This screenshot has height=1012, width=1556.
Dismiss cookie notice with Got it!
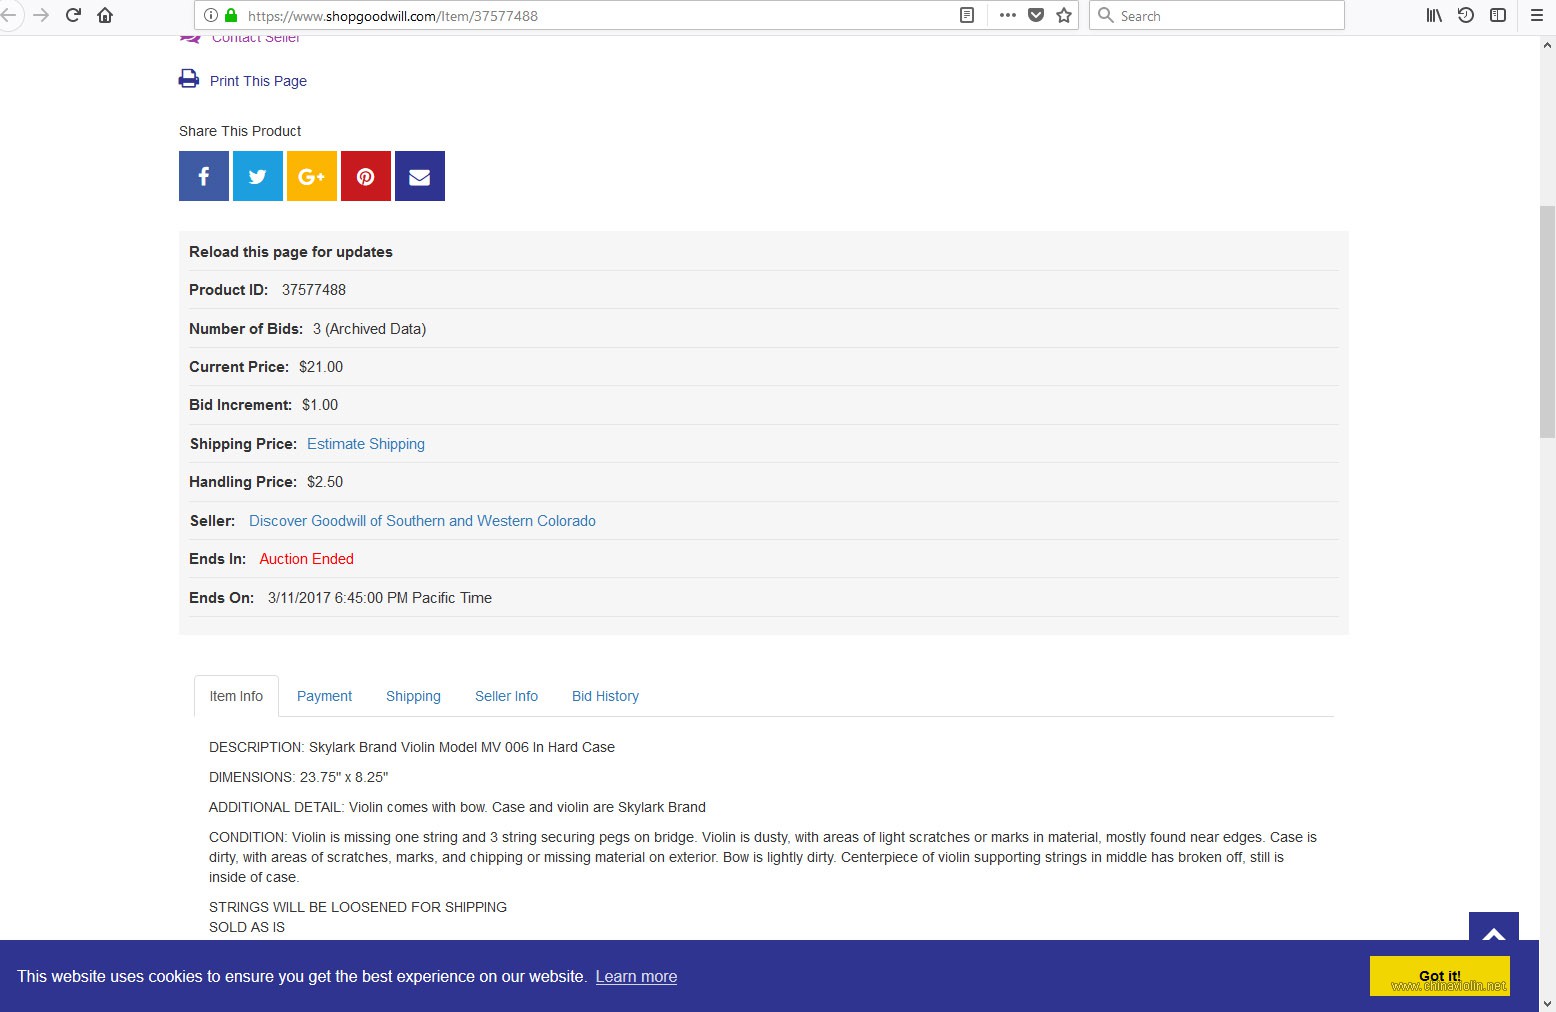1439,976
